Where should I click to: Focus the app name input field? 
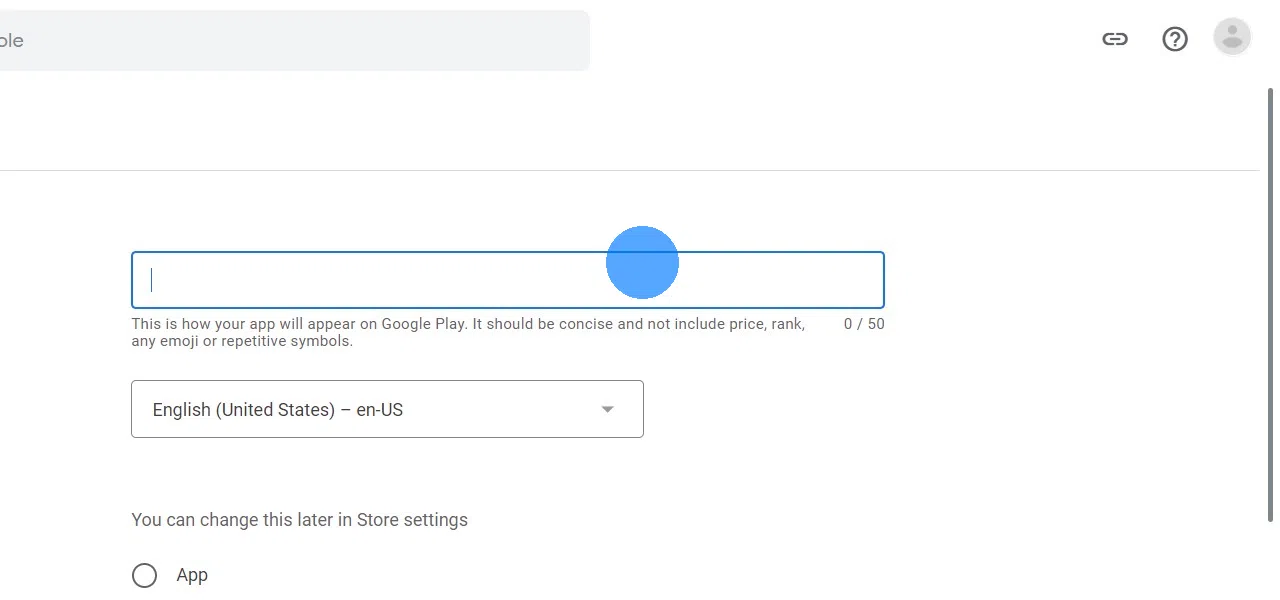[x=507, y=280]
